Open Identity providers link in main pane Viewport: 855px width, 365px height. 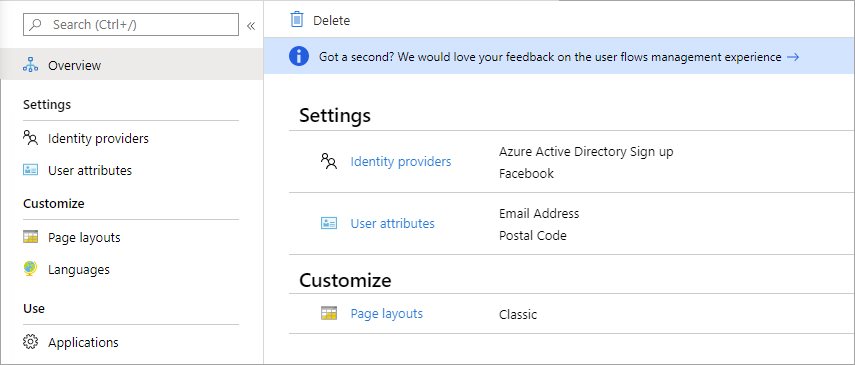coord(401,161)
